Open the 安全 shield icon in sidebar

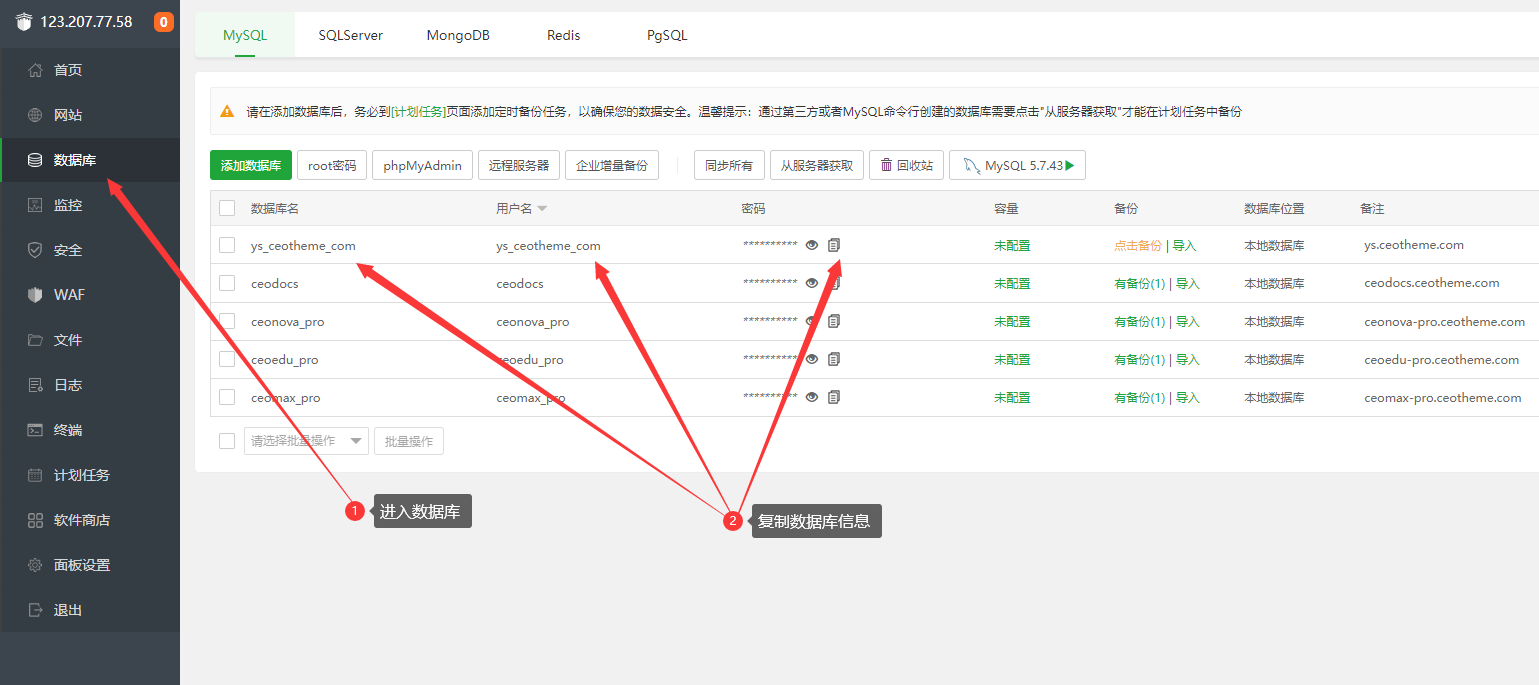(36, 250)
